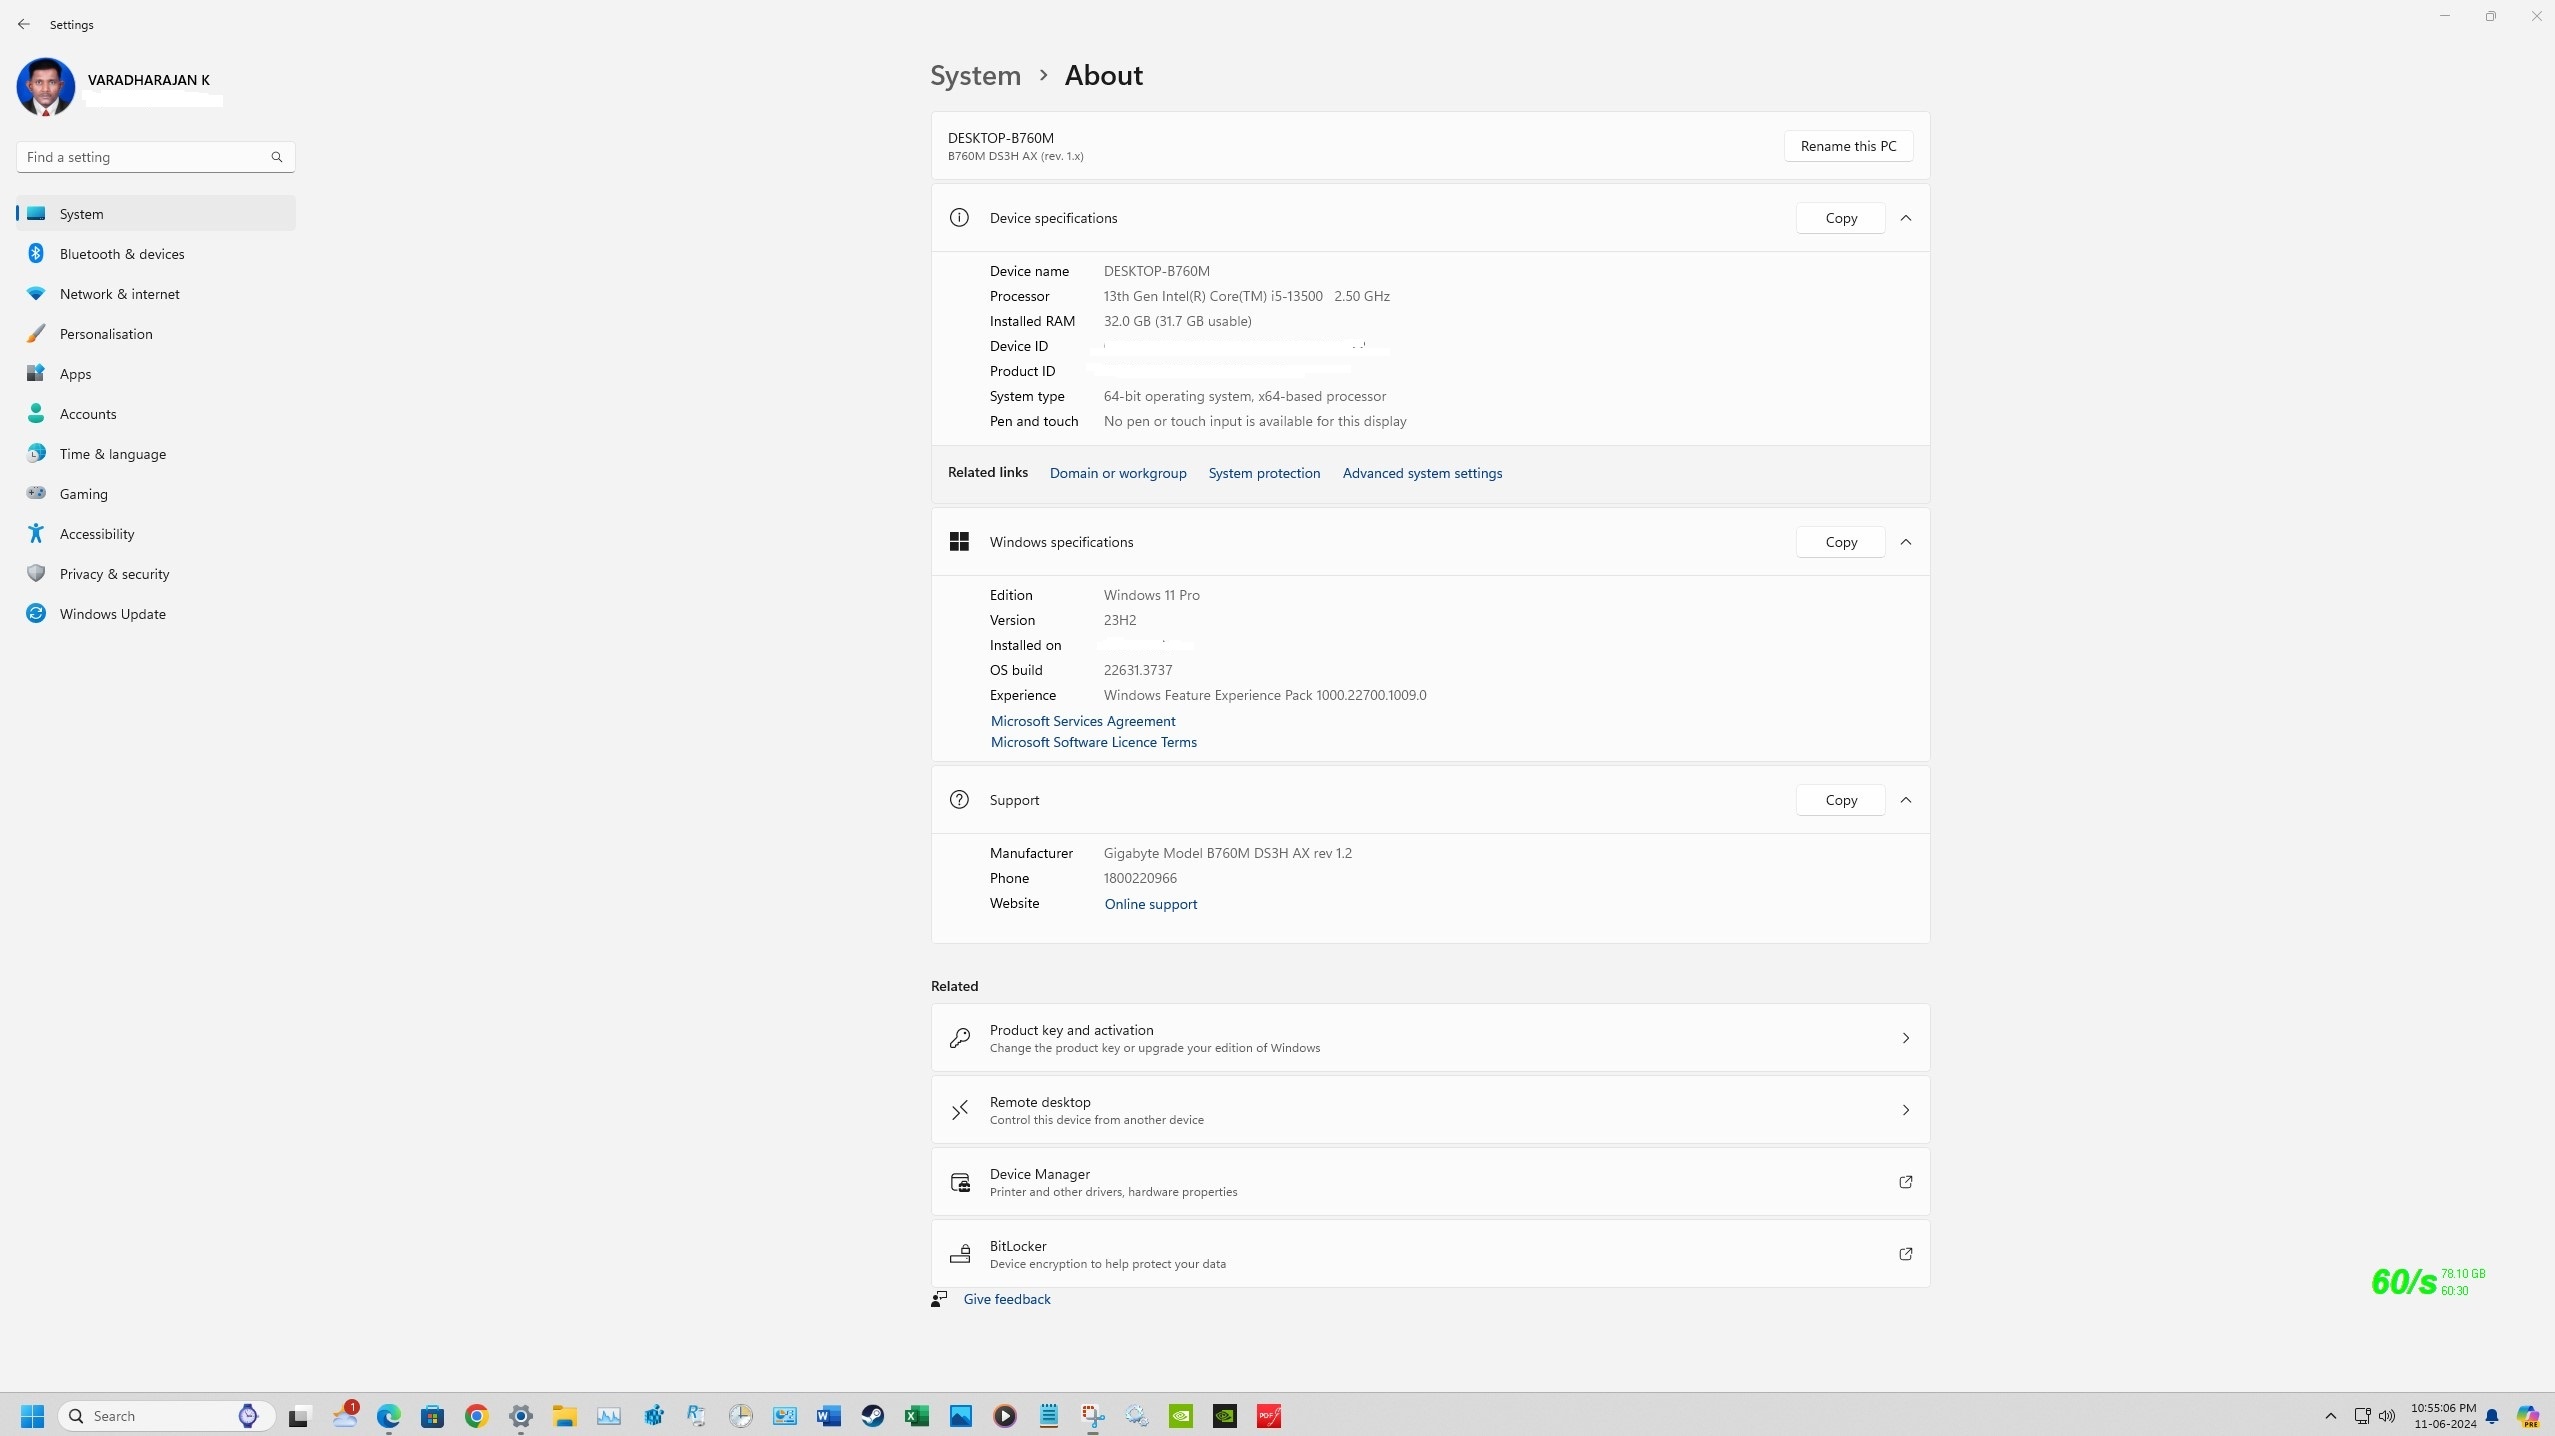
Task: Click the Rename this PC button
Action: [1847, 146]
